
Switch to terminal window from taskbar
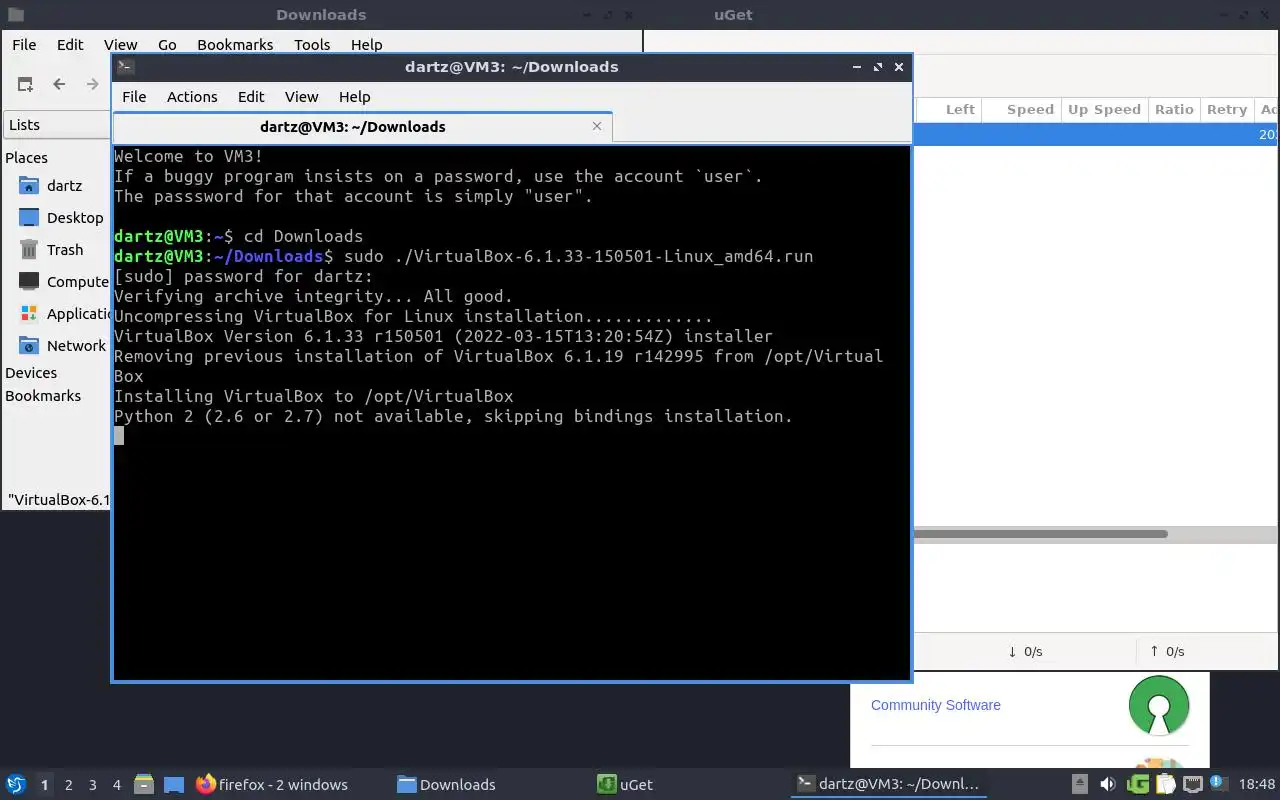click(888, 785)
